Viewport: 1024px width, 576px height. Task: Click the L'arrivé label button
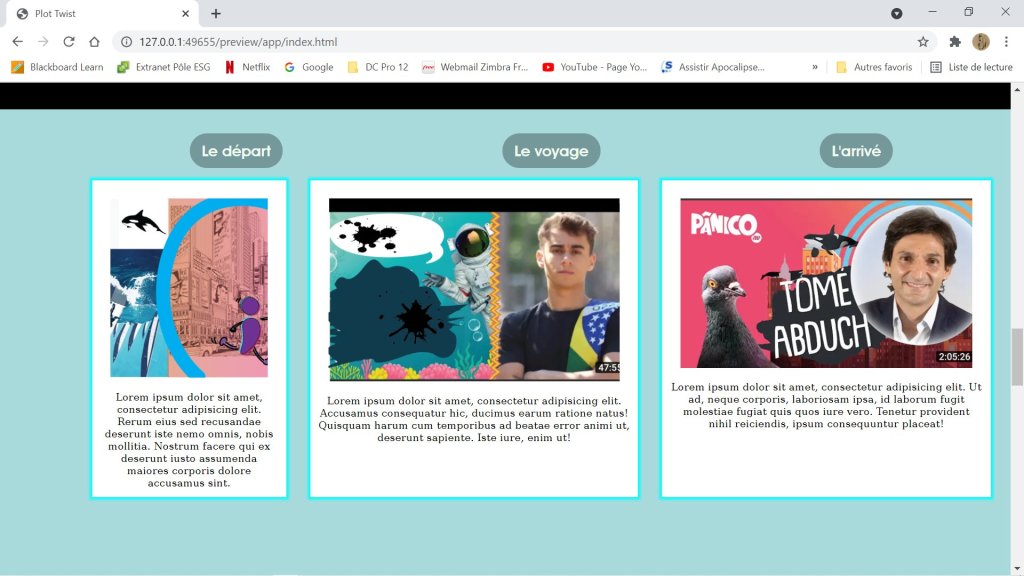[x=856, y=151]
